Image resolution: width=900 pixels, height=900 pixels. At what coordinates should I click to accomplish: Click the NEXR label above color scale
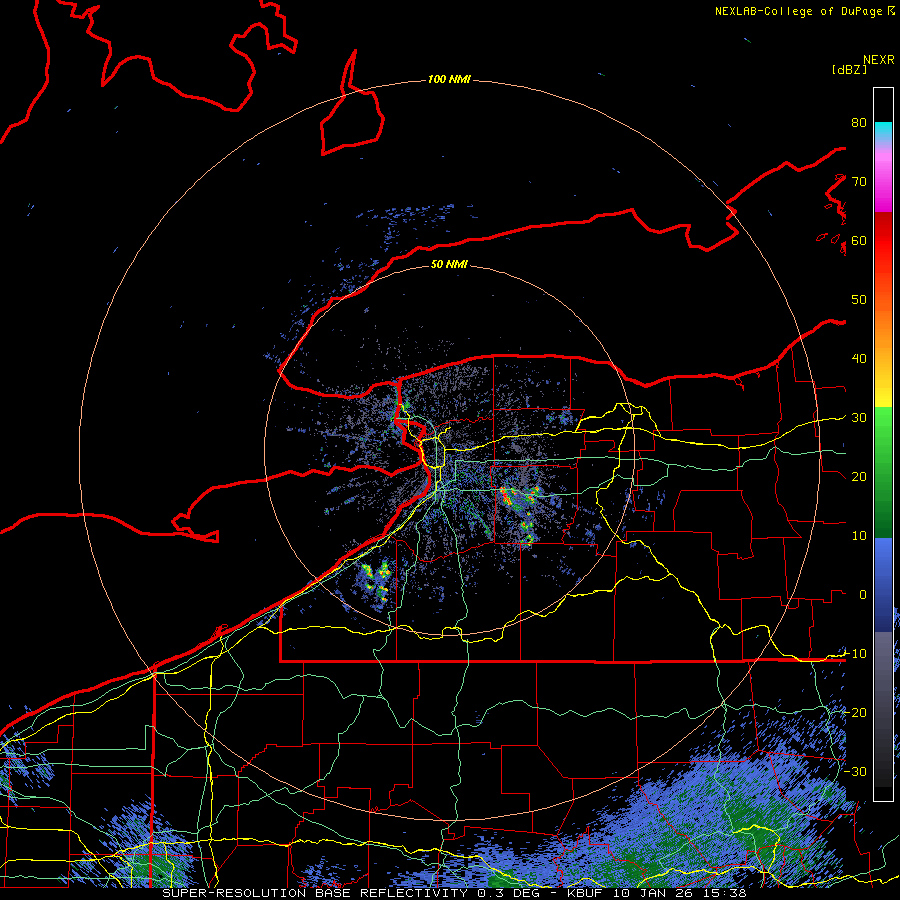coord(879,60)
